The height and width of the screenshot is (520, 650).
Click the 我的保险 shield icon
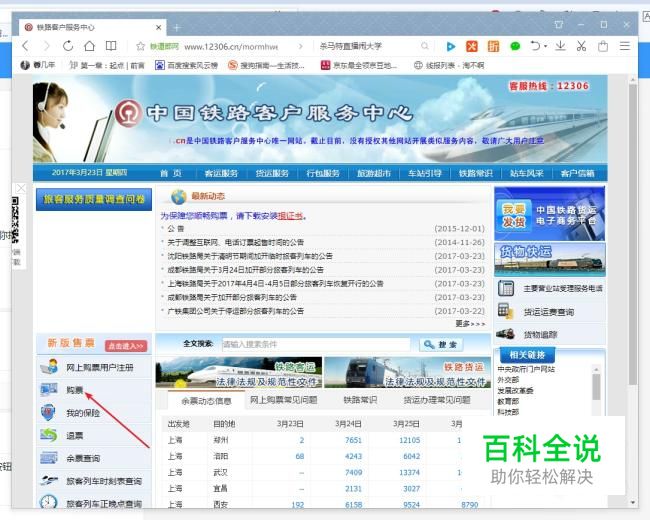point(49,413)
